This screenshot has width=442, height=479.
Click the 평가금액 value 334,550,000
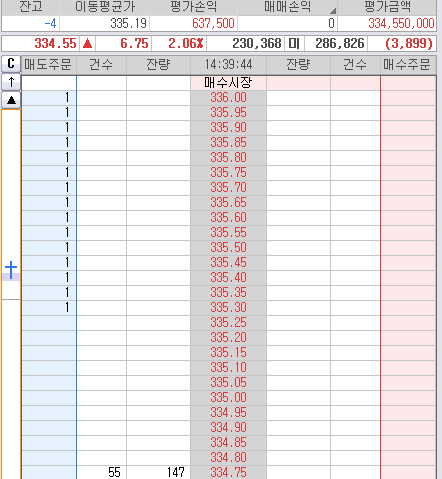tap(401, 23)
